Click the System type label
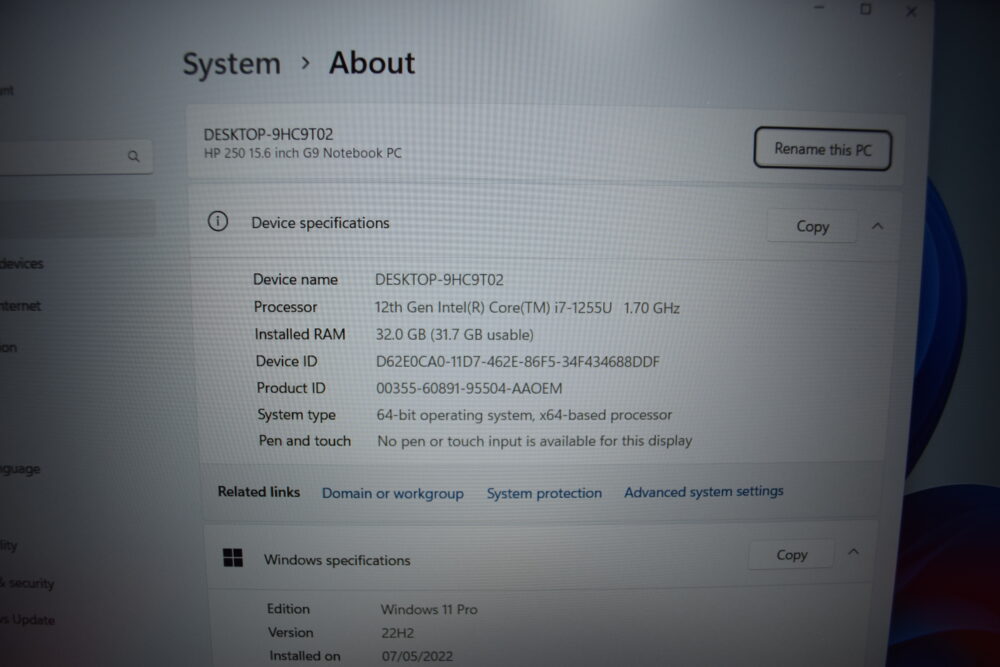Image resolution: width=1000 pixels, height=667 pixels. pos(297,415)
